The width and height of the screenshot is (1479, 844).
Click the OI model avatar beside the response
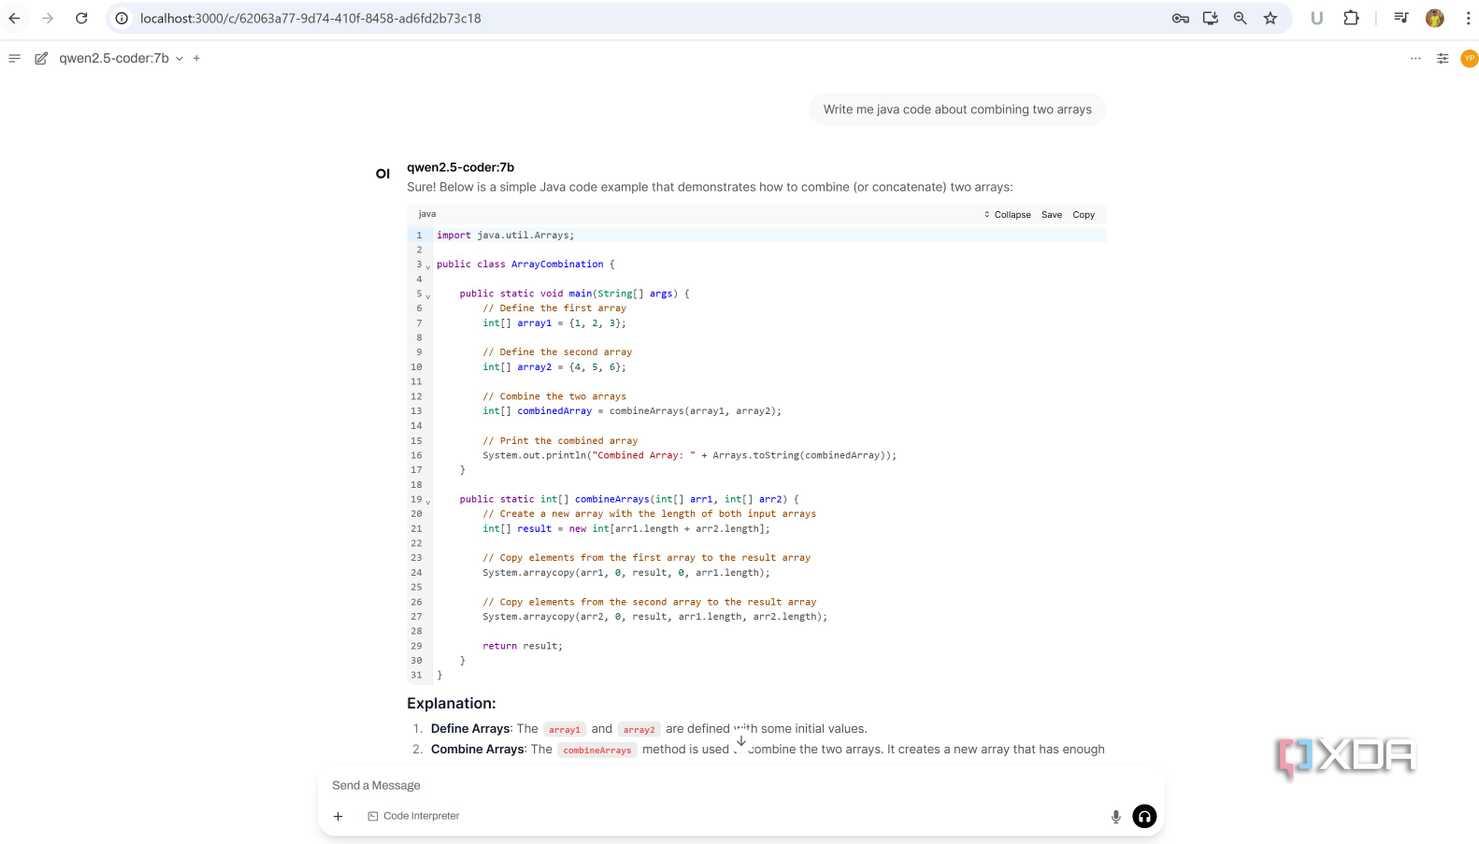coord(382,174)
